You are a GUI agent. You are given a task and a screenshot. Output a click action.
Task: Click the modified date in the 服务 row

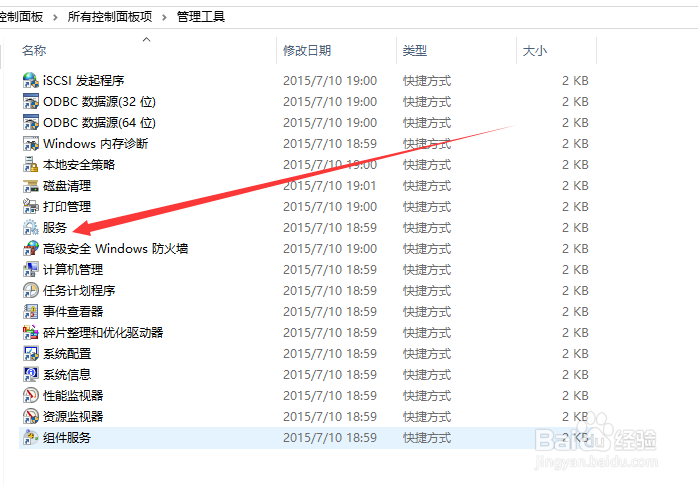330,227
